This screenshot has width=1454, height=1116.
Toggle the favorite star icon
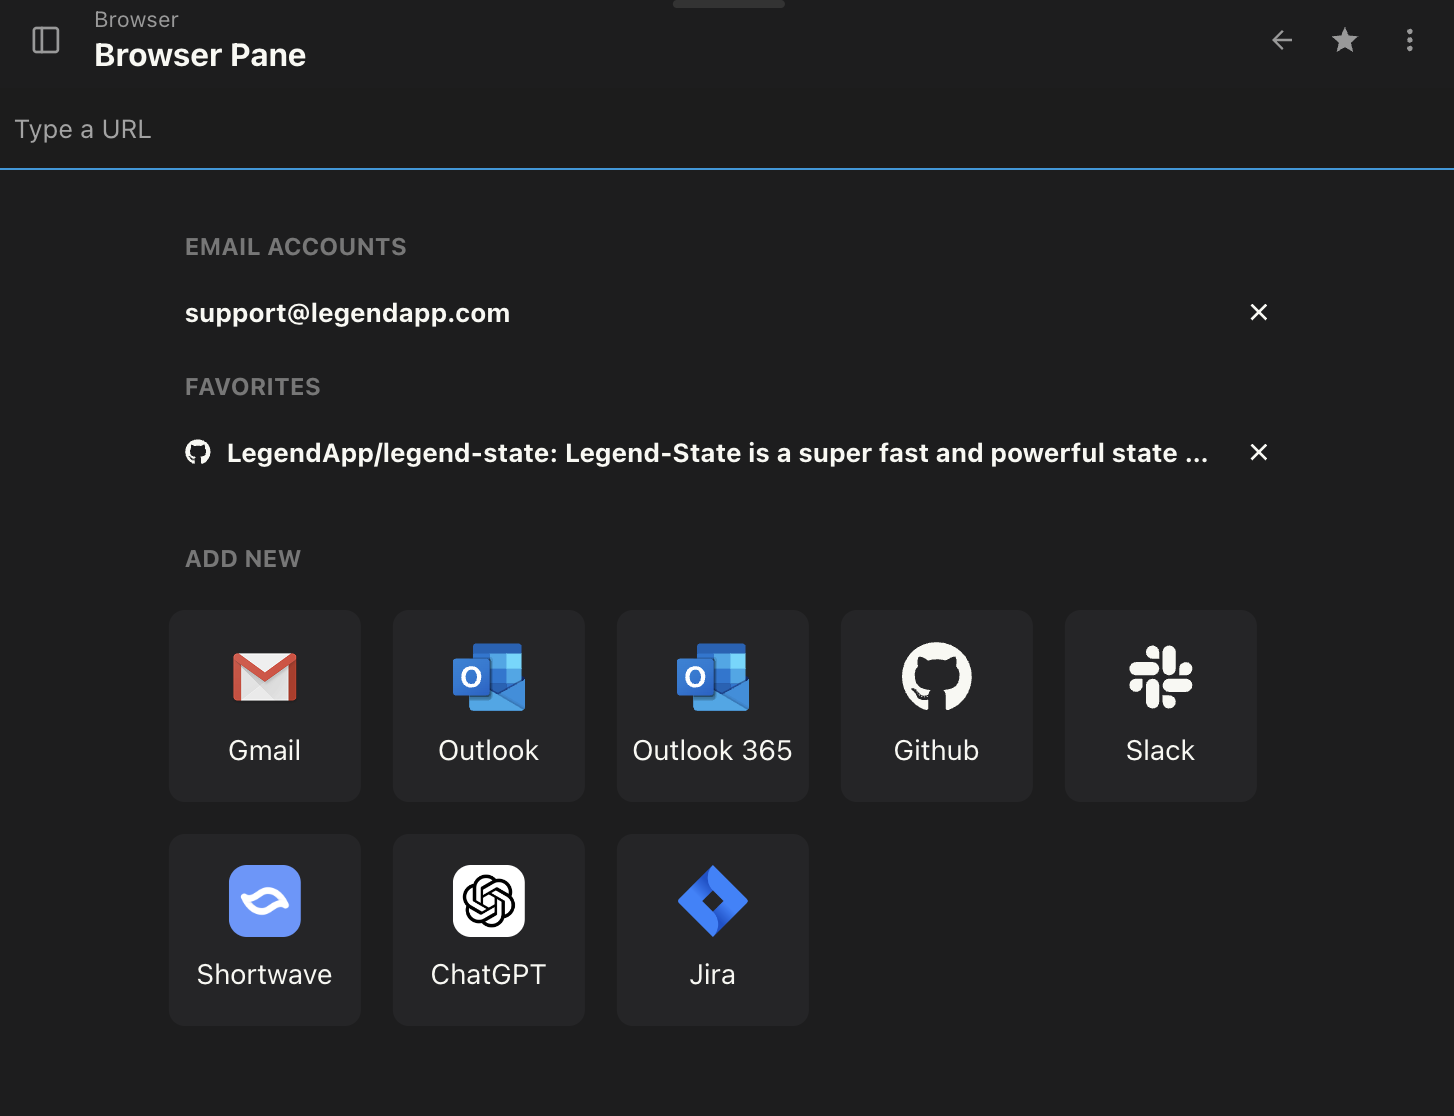1345,40
